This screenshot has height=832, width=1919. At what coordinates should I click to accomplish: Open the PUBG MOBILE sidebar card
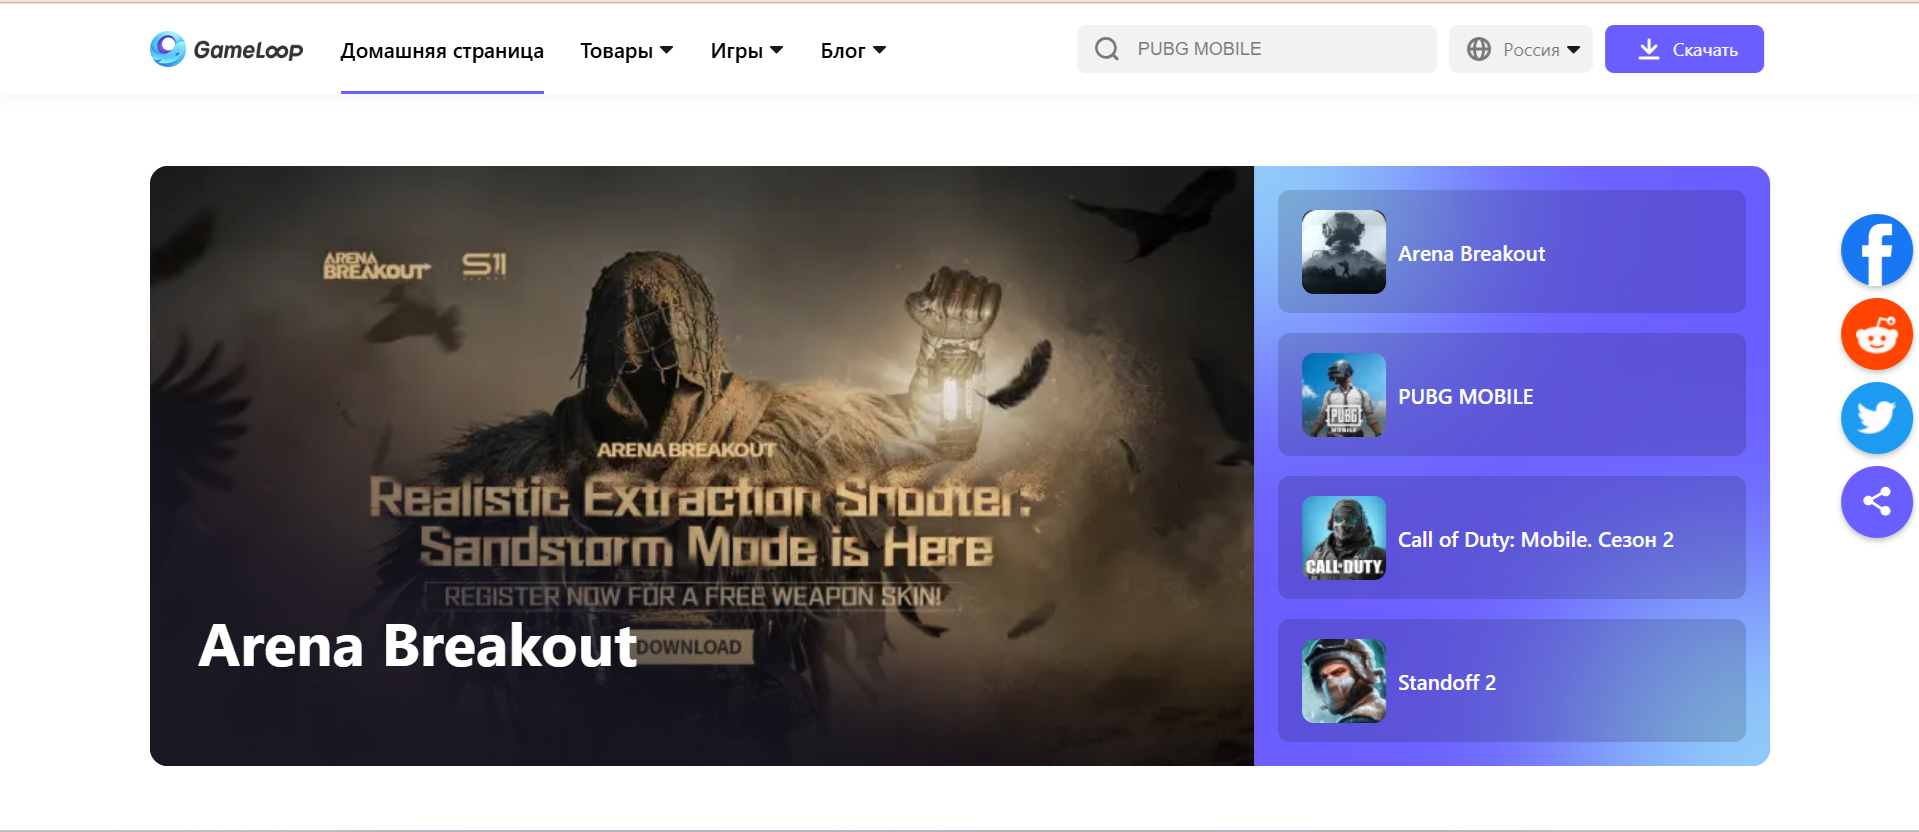click(1511, 395)
